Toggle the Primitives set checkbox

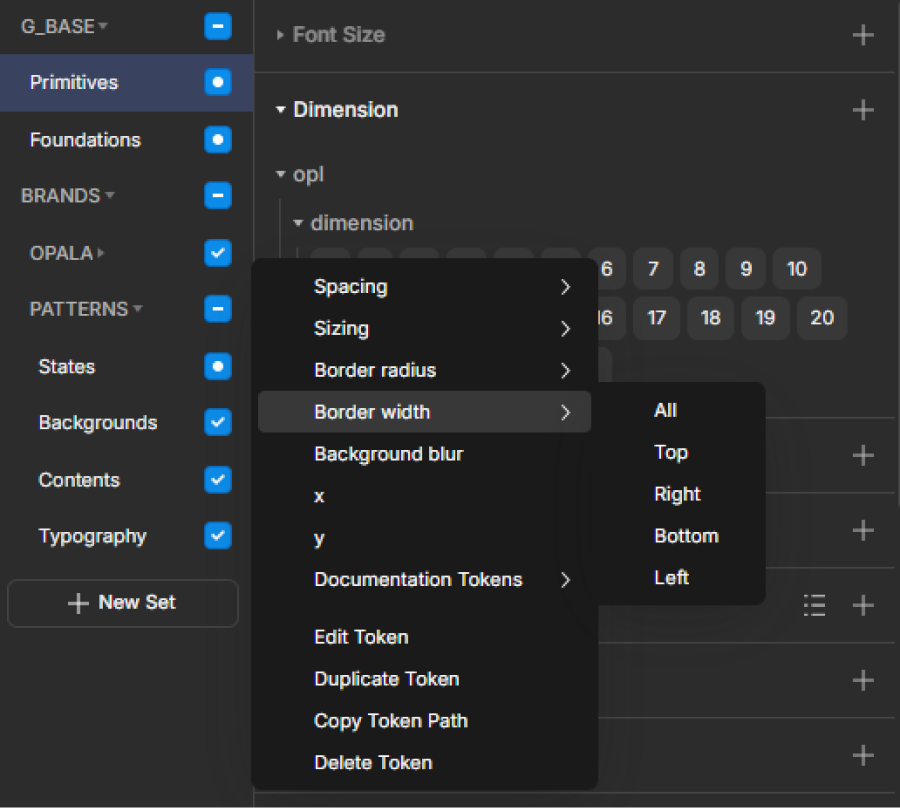[x=217, y=82]
